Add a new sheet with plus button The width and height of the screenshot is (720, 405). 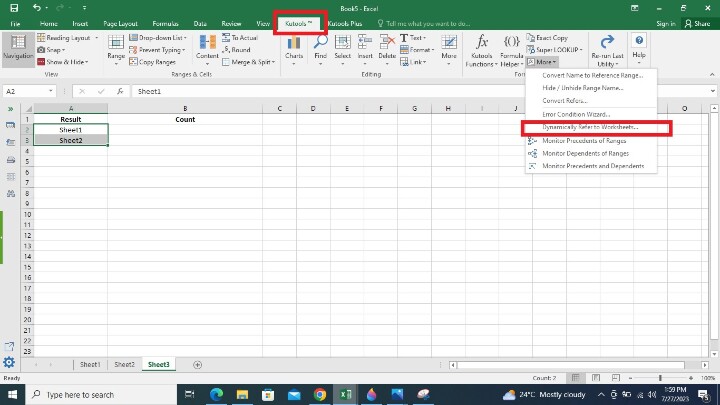[197, 365]
